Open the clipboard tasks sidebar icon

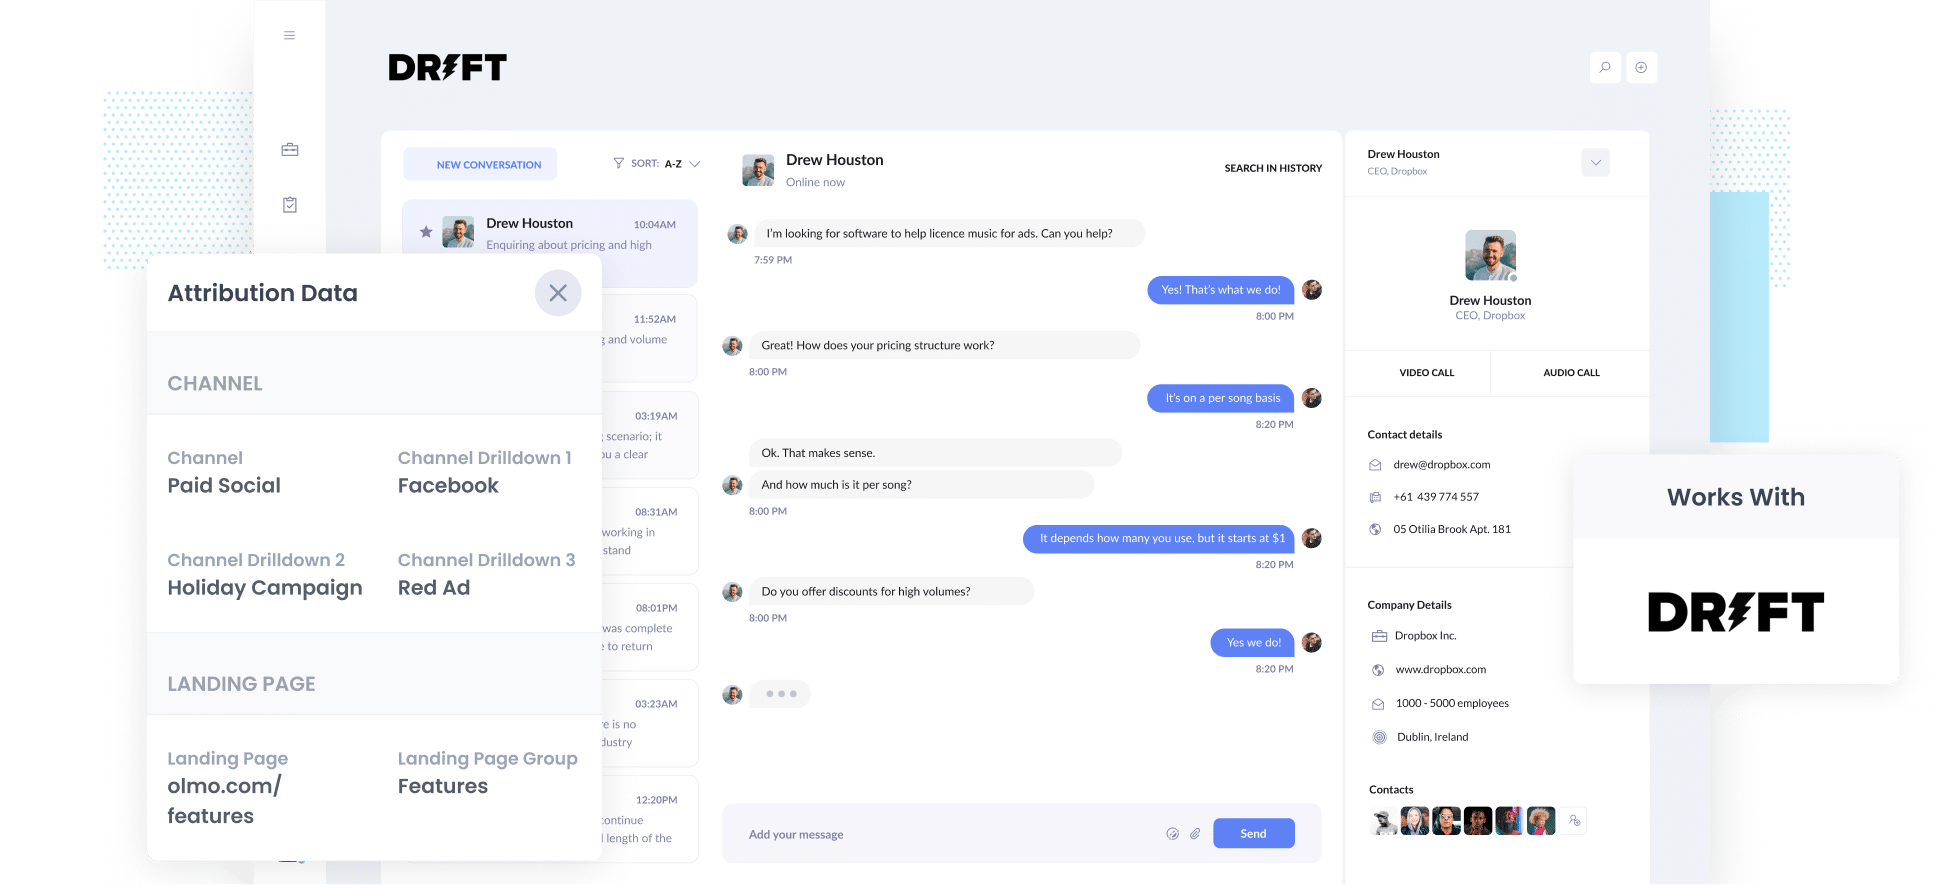click(290, 205)
